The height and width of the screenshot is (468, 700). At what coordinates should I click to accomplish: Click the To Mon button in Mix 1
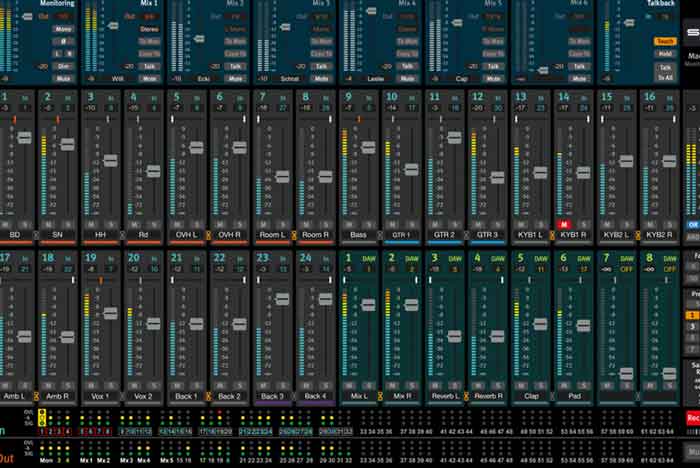pyautogui.click(x=149, y=41)
